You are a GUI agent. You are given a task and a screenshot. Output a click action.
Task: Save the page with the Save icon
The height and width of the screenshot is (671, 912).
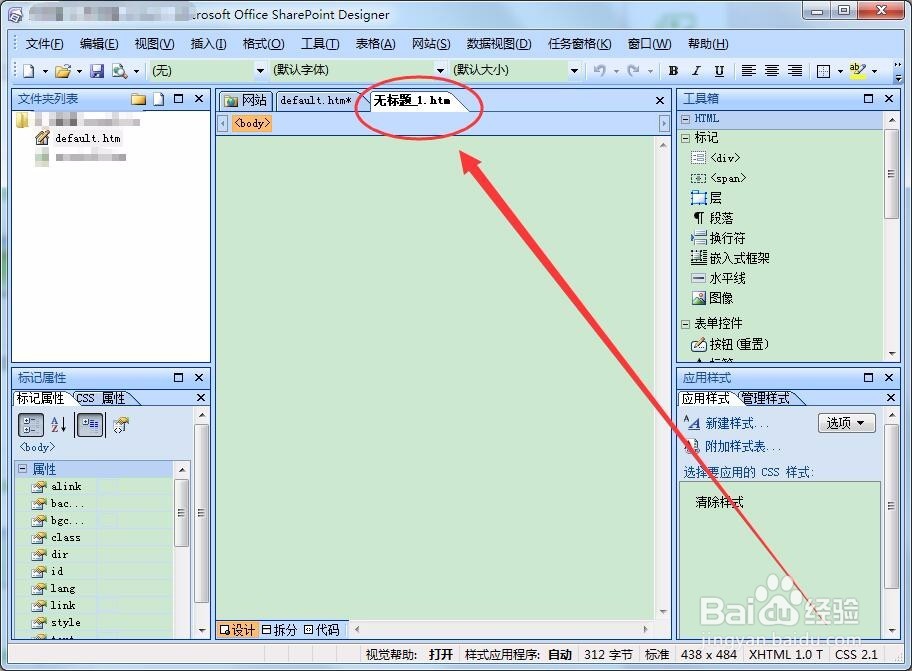point(97,71)
